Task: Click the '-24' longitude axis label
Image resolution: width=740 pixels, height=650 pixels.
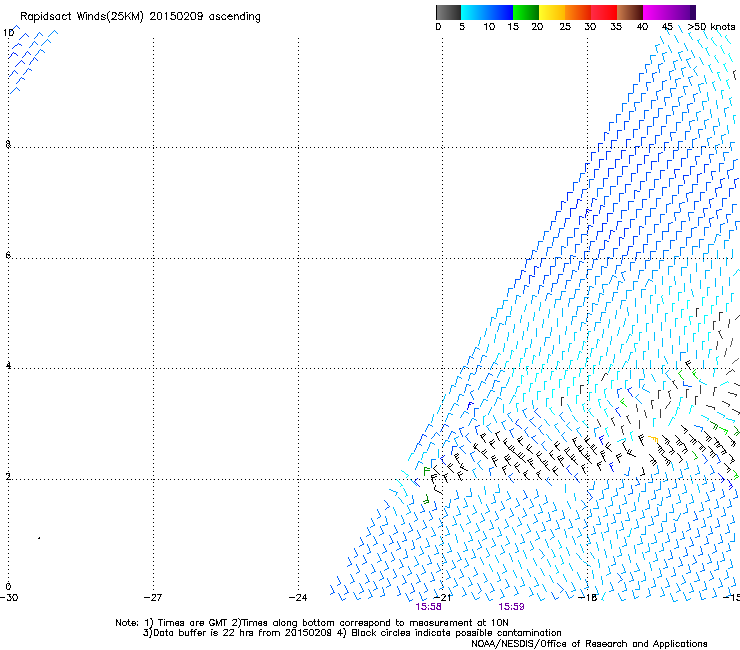Action: point(298,598)
